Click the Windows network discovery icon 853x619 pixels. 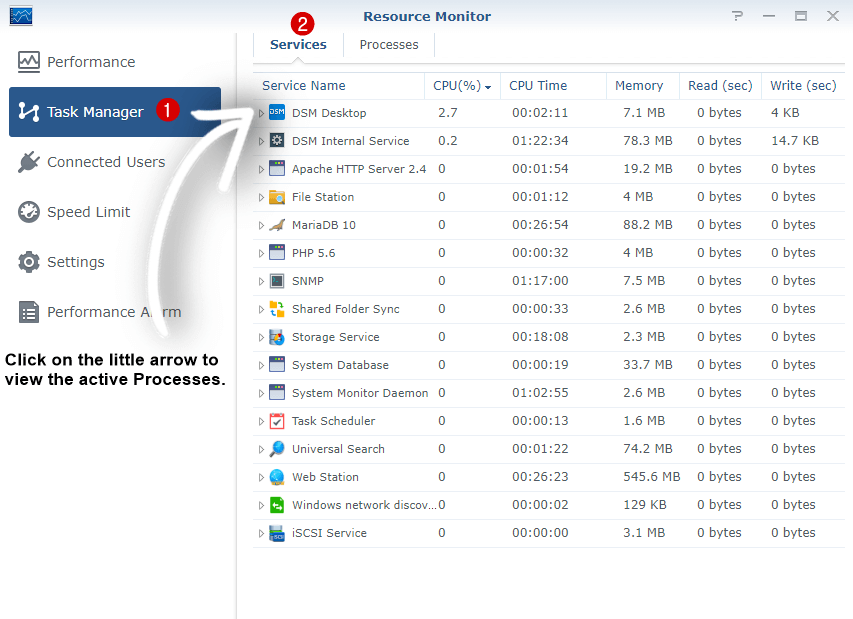click(x=277, y=505)
